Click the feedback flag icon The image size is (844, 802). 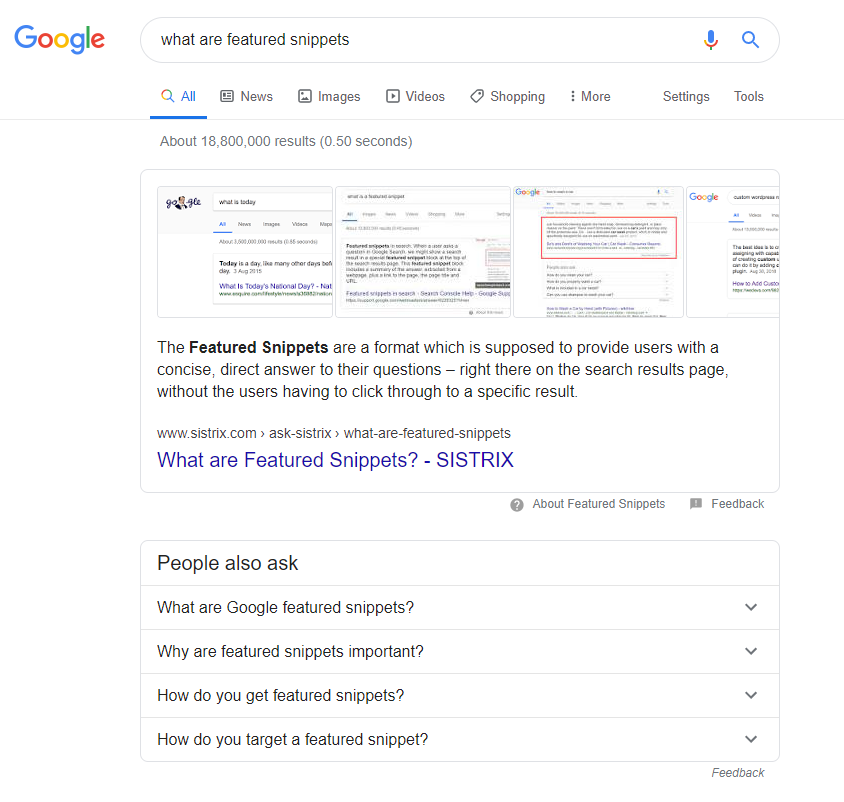point(695,504)
